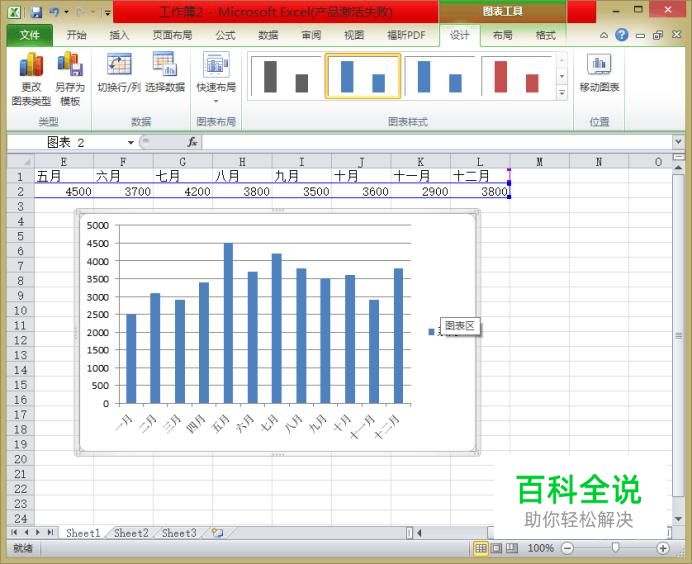
Task: Open the Undo history dropdown arrow
Action: click(x=67, y=12)
